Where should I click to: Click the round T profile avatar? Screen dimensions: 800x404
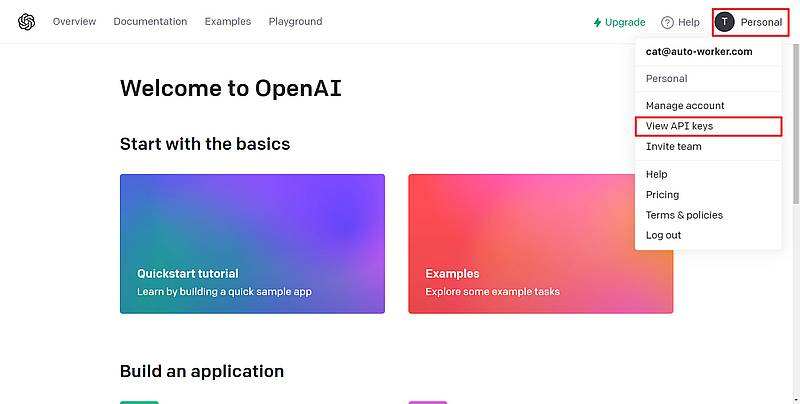[725, 22]
